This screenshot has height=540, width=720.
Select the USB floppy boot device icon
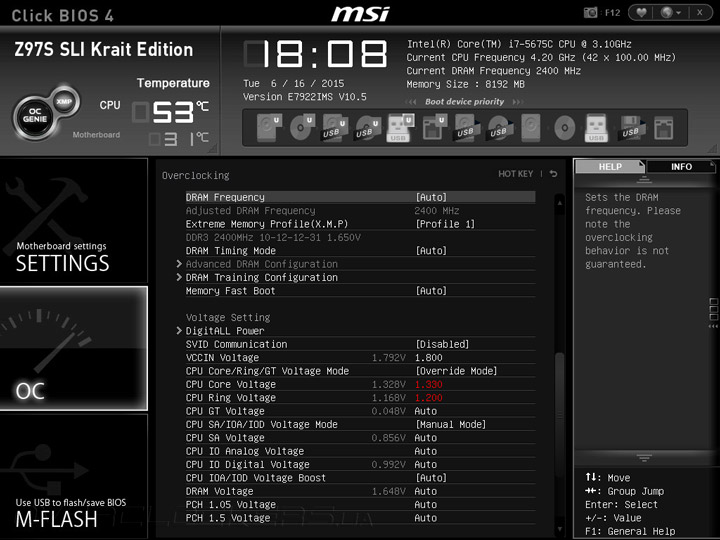coord(632,127)
